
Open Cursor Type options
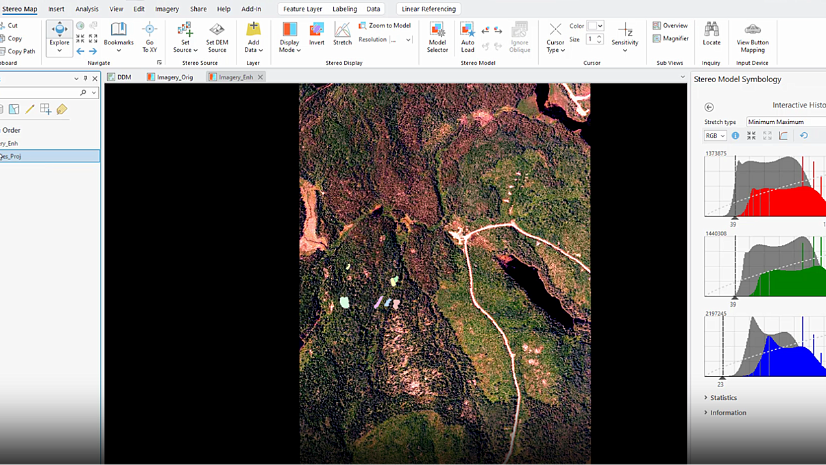(x=555, y=37)
